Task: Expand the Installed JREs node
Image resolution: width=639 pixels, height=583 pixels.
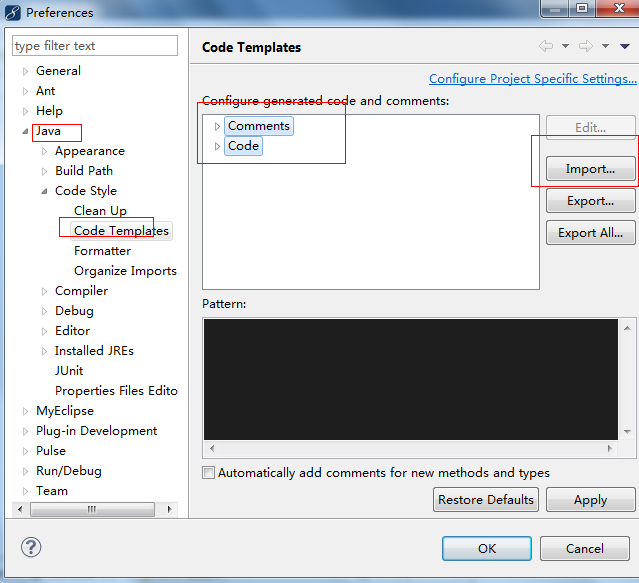Action: pyautogui.click(x=44, y=351)
